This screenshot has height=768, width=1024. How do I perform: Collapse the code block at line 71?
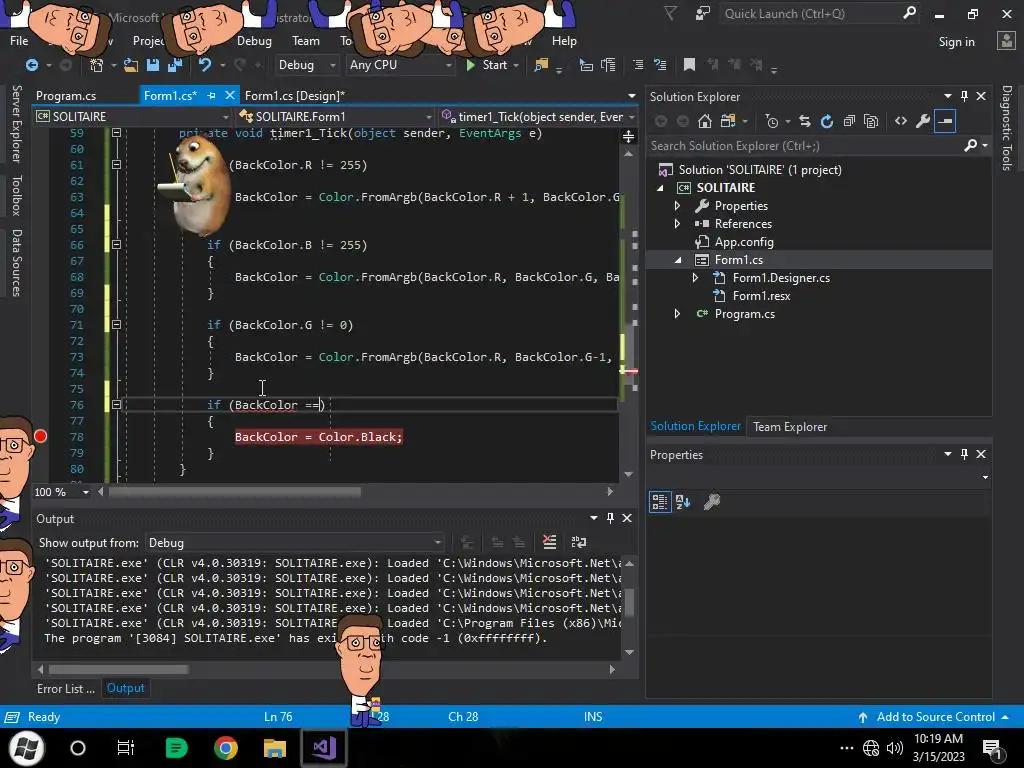[116, 325]
